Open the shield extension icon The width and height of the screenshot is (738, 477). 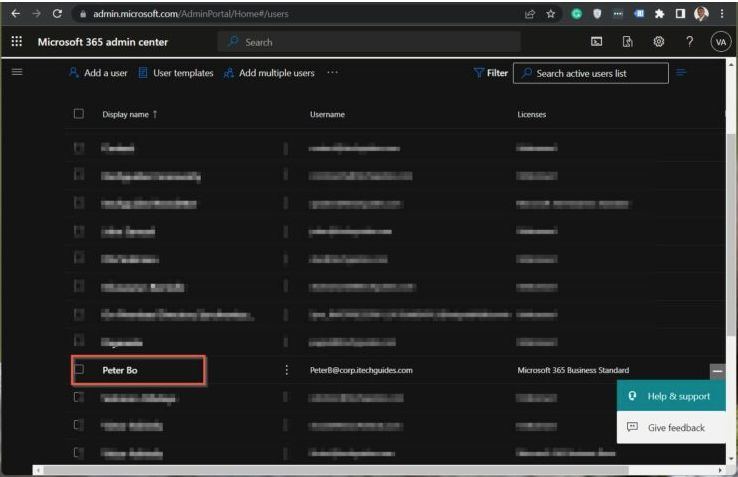click(597, 14)
